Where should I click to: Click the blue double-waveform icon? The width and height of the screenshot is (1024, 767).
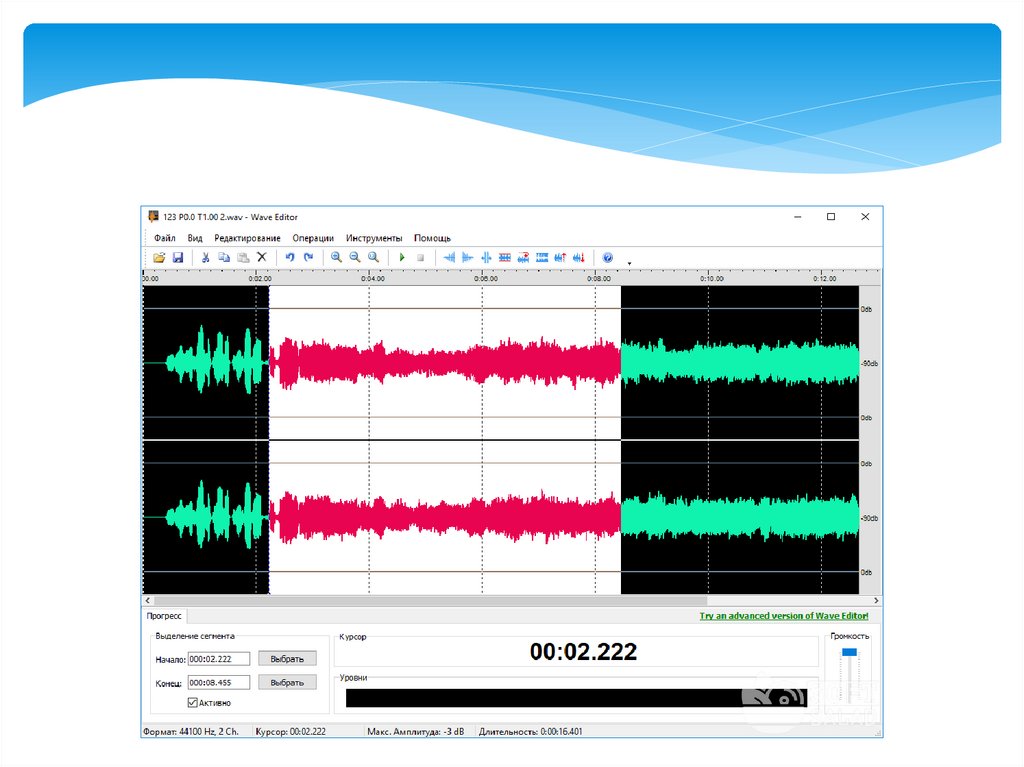pyautogui.click(x=542, y=257)
